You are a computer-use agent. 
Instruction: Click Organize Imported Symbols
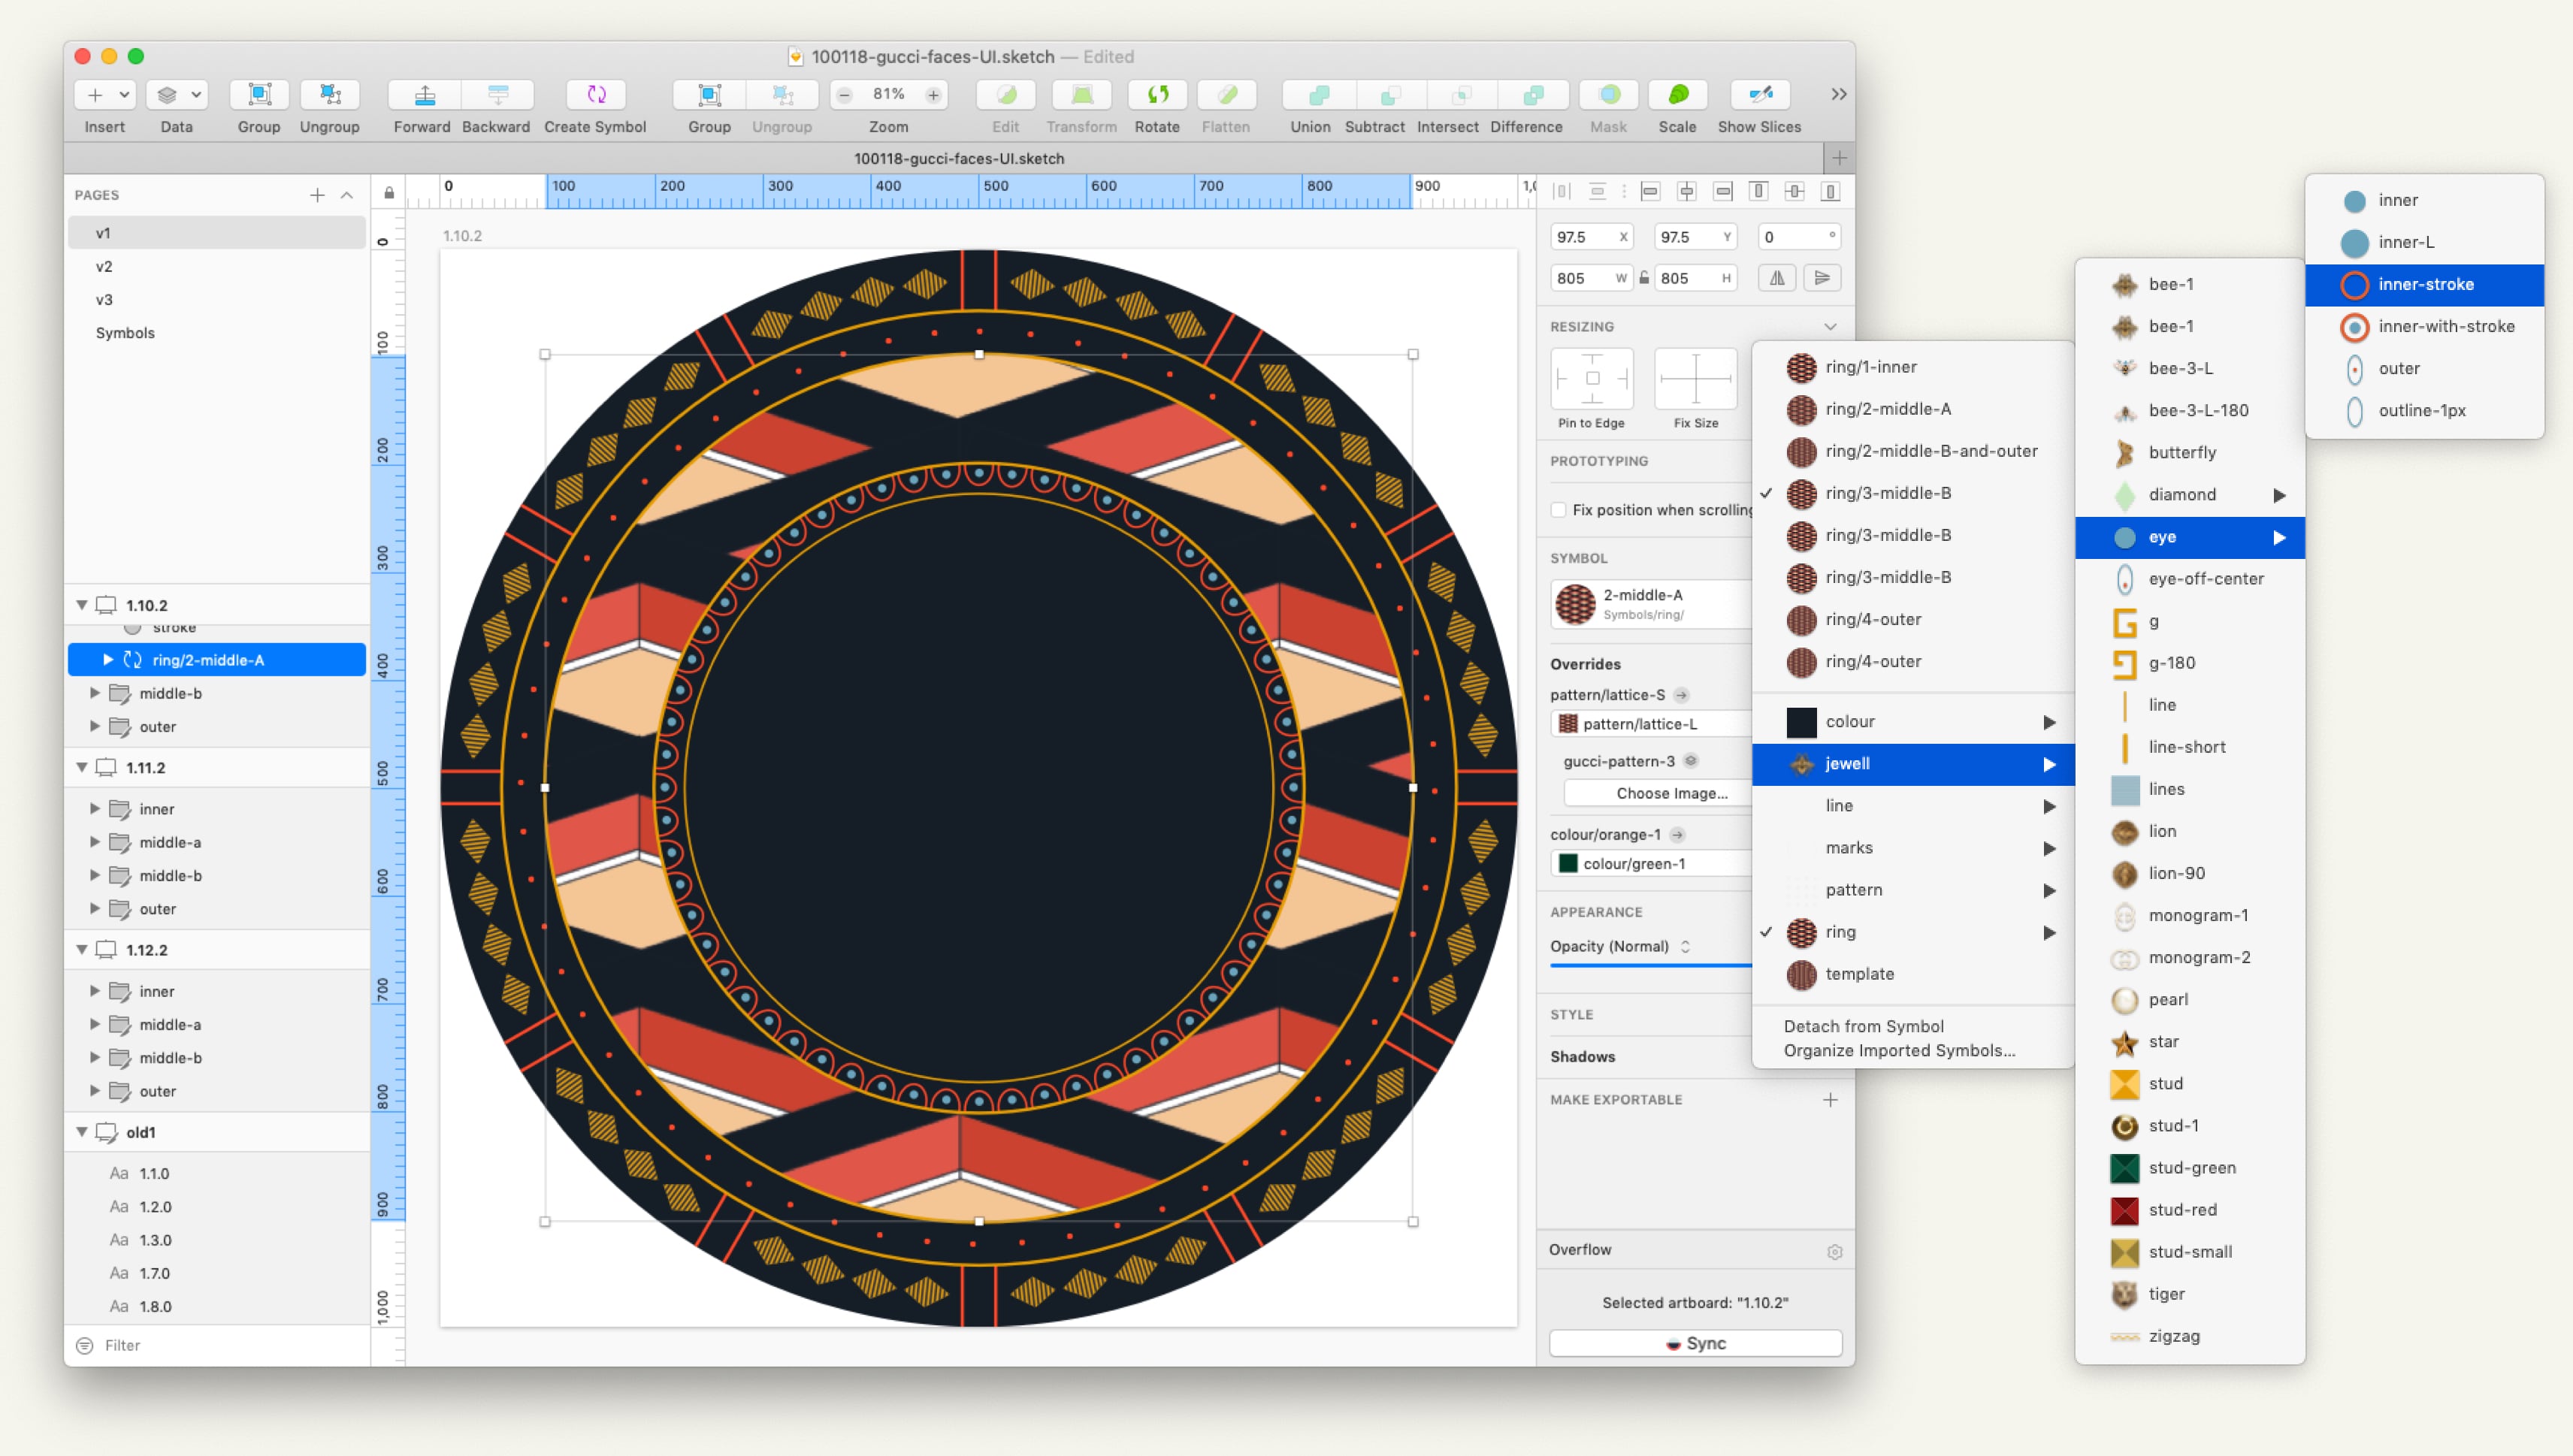(x=1899, y=1051)
